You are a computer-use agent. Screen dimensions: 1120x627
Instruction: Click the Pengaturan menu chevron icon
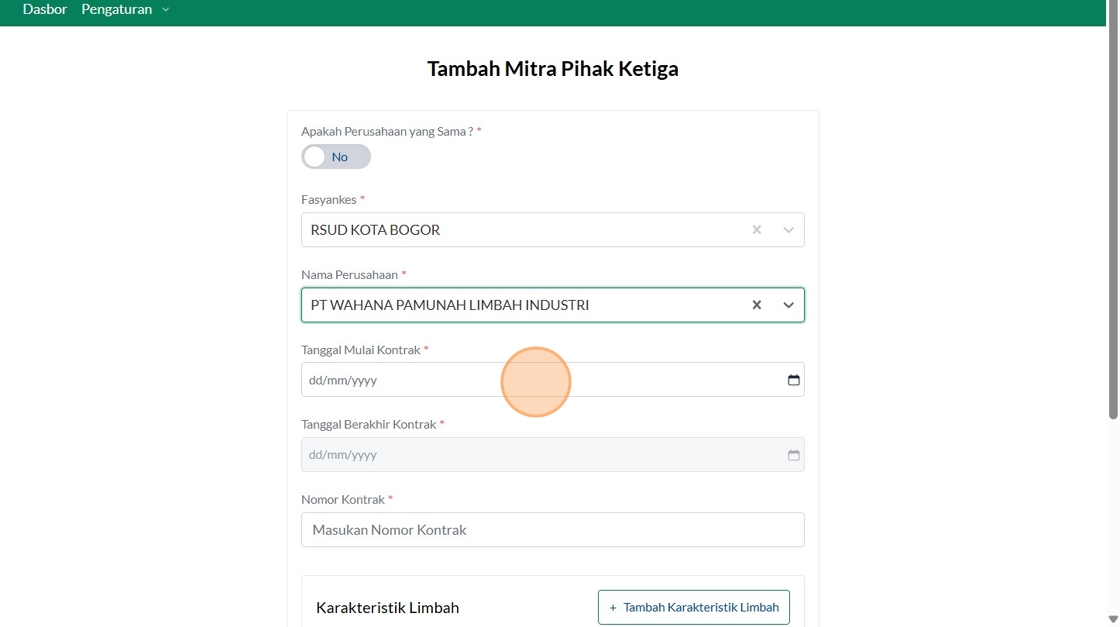click(x=166, y=10)
